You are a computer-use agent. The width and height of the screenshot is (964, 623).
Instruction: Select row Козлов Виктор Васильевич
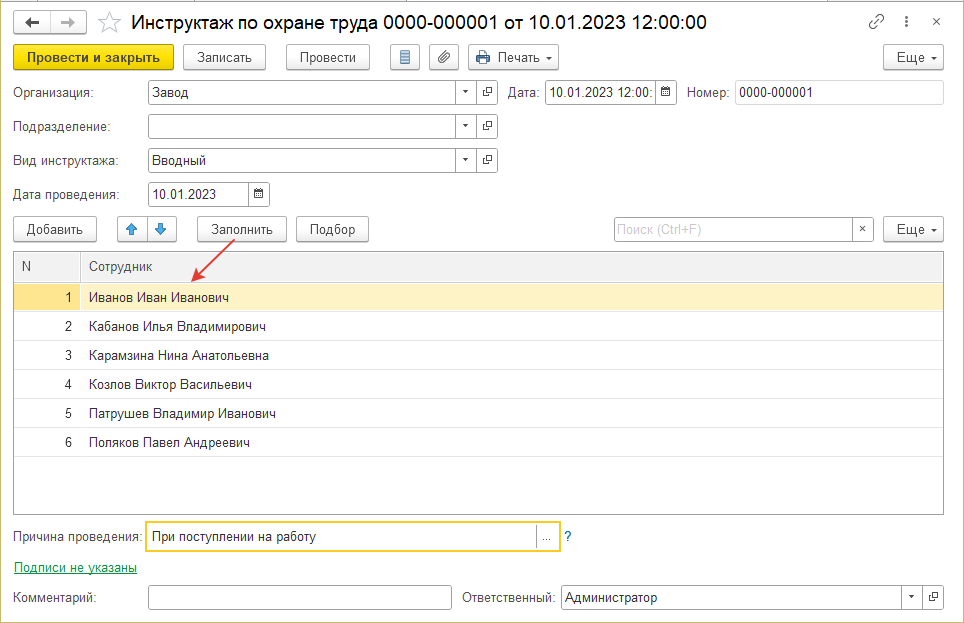[x=478, y=384]
